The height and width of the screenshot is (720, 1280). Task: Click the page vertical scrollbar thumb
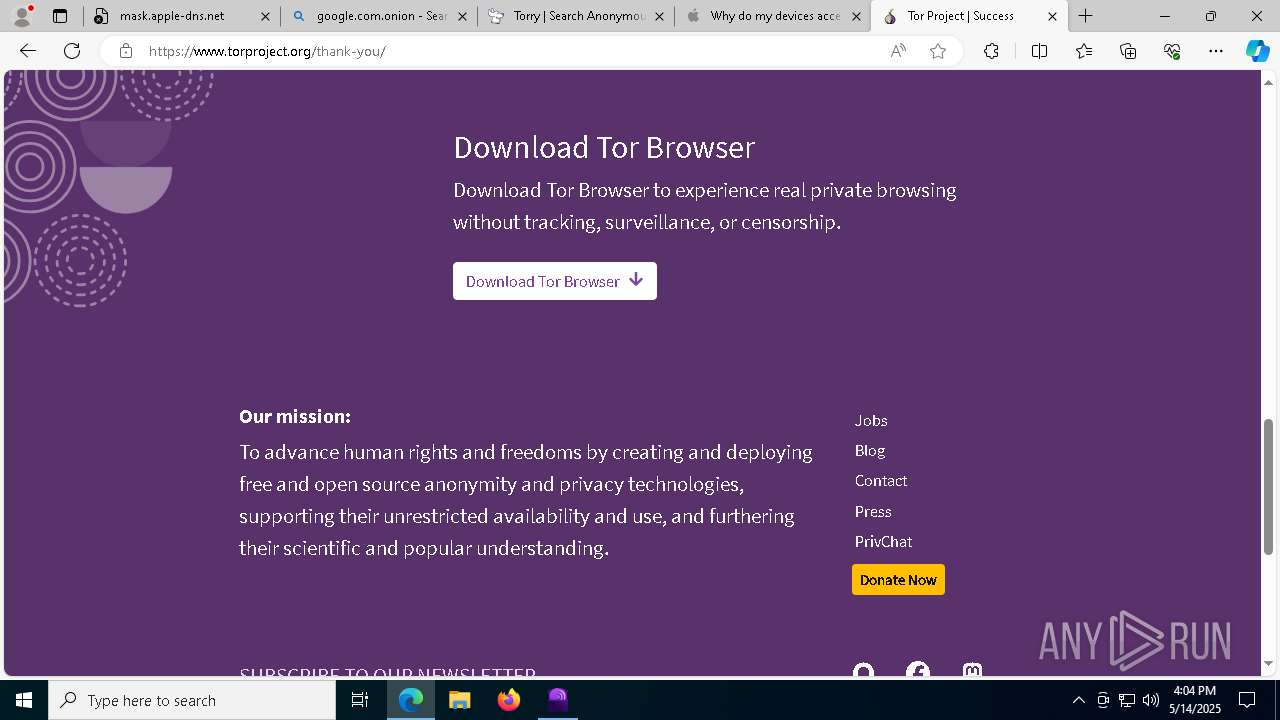pyautogui.click(x=1268, y=486)
